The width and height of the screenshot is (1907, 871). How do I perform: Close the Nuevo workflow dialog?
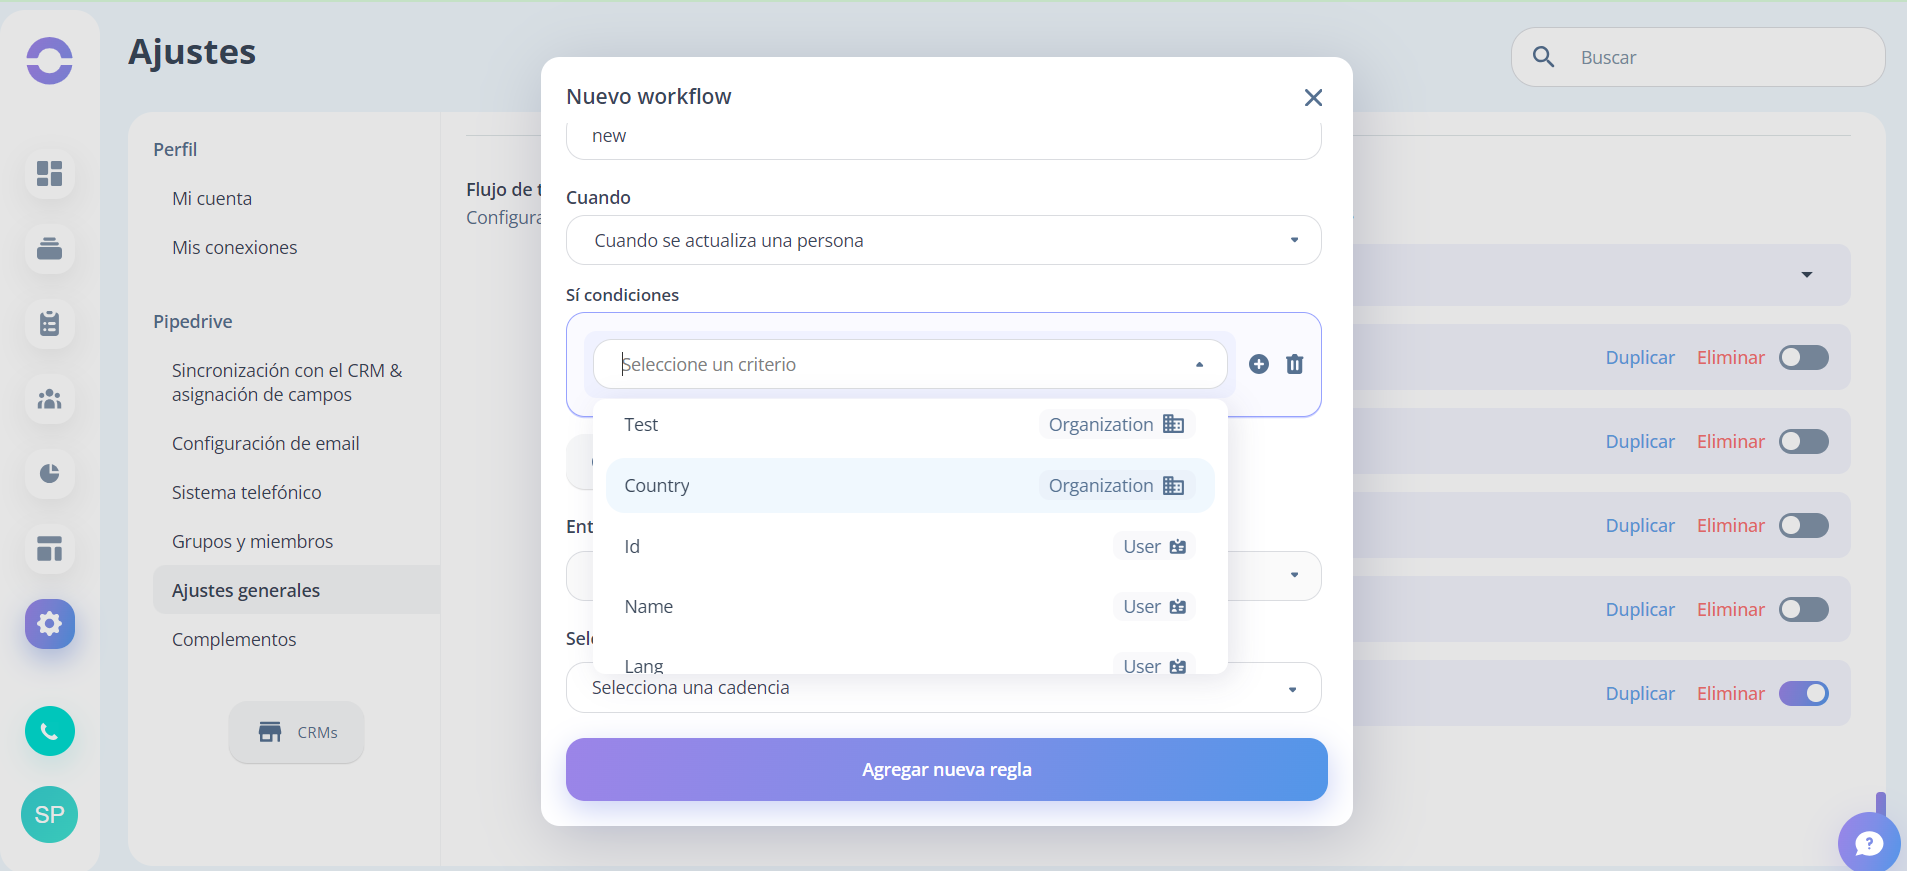point(1313,97)
